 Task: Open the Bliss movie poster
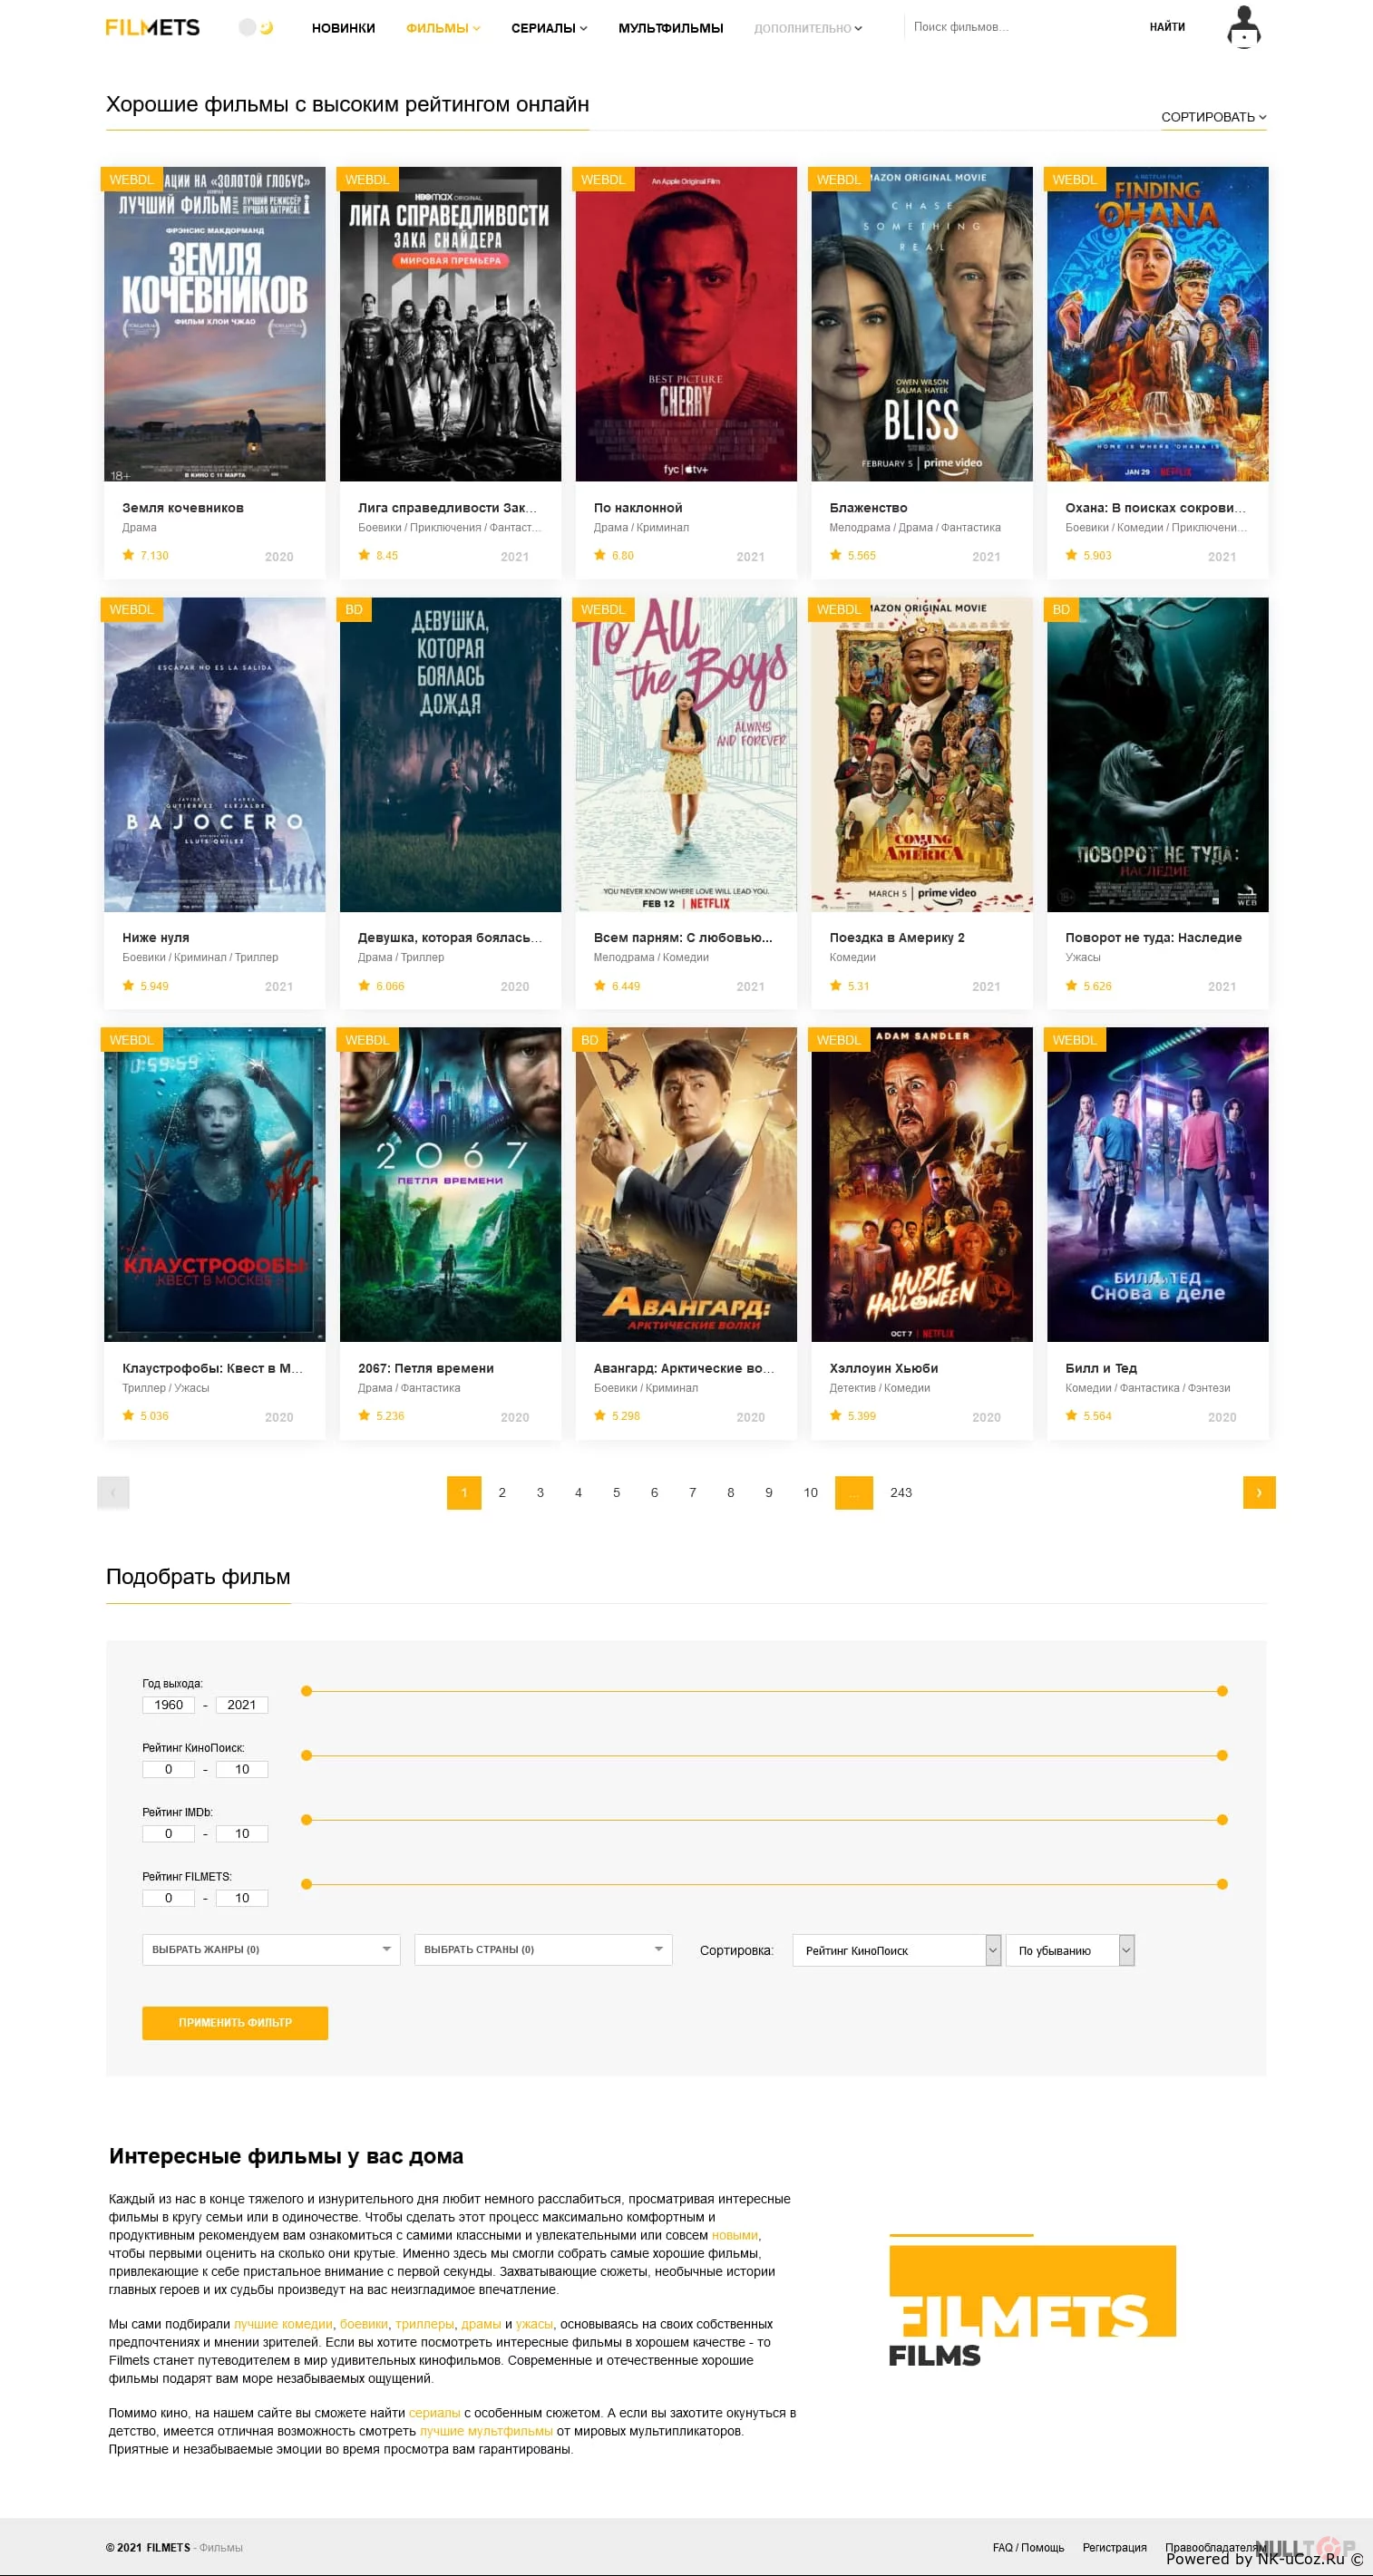pyautogui.click(x=922, y=324)
